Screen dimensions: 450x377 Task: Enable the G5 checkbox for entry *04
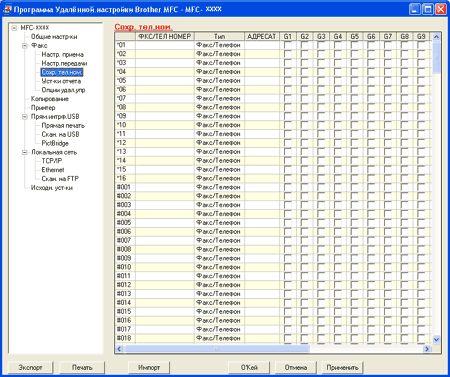coord(354,71)
